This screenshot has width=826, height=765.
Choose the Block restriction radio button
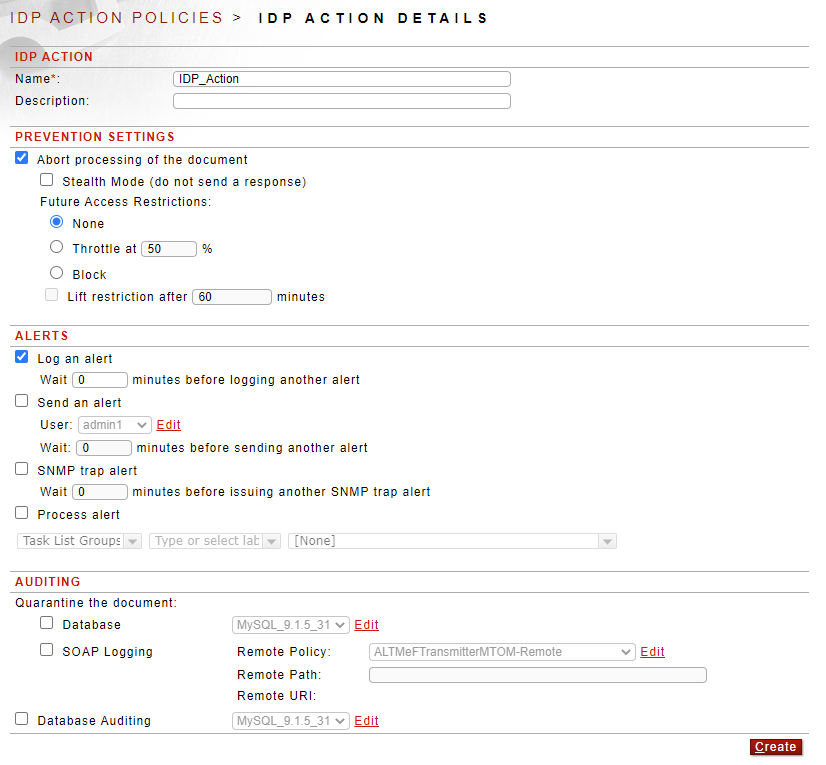coord(56,272)
